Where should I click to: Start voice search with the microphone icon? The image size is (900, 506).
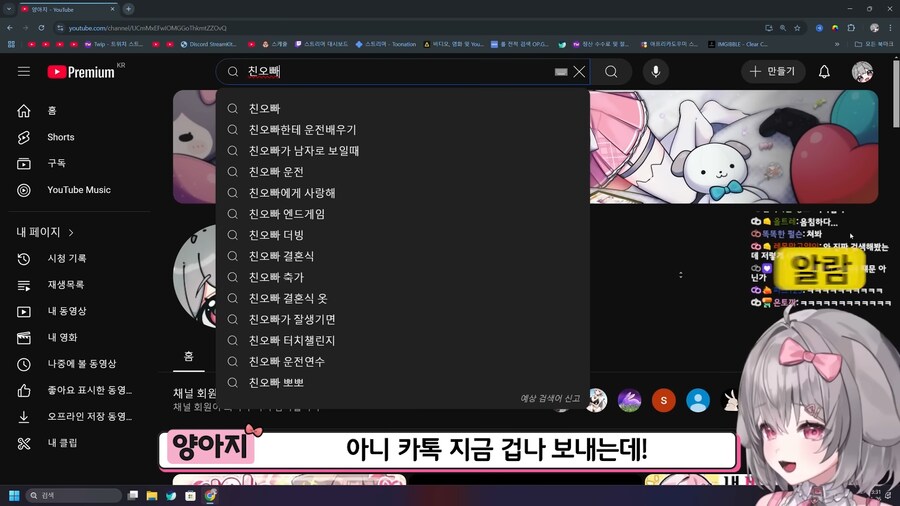tap(655, 72)
